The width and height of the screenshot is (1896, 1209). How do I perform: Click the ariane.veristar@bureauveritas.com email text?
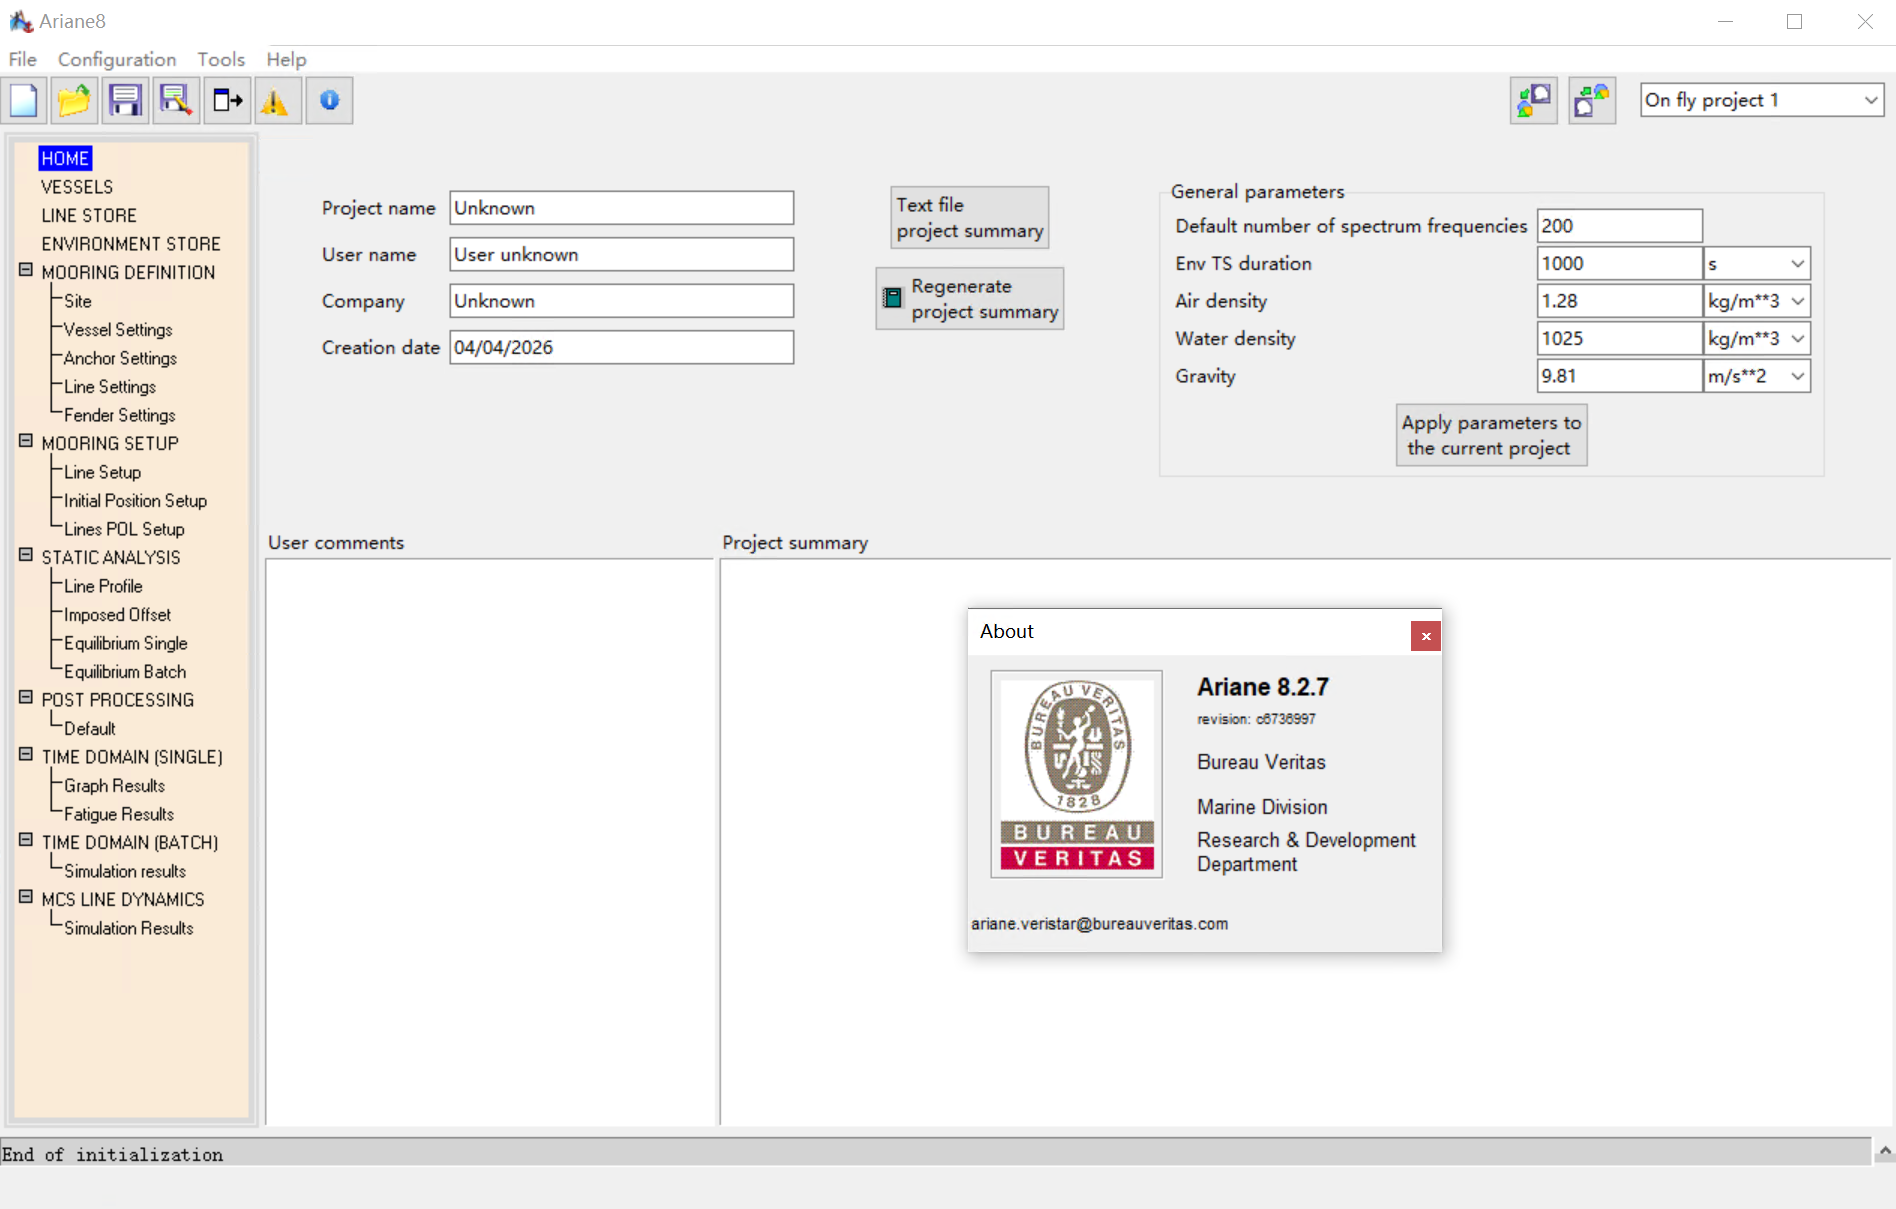click(1099, 924)
